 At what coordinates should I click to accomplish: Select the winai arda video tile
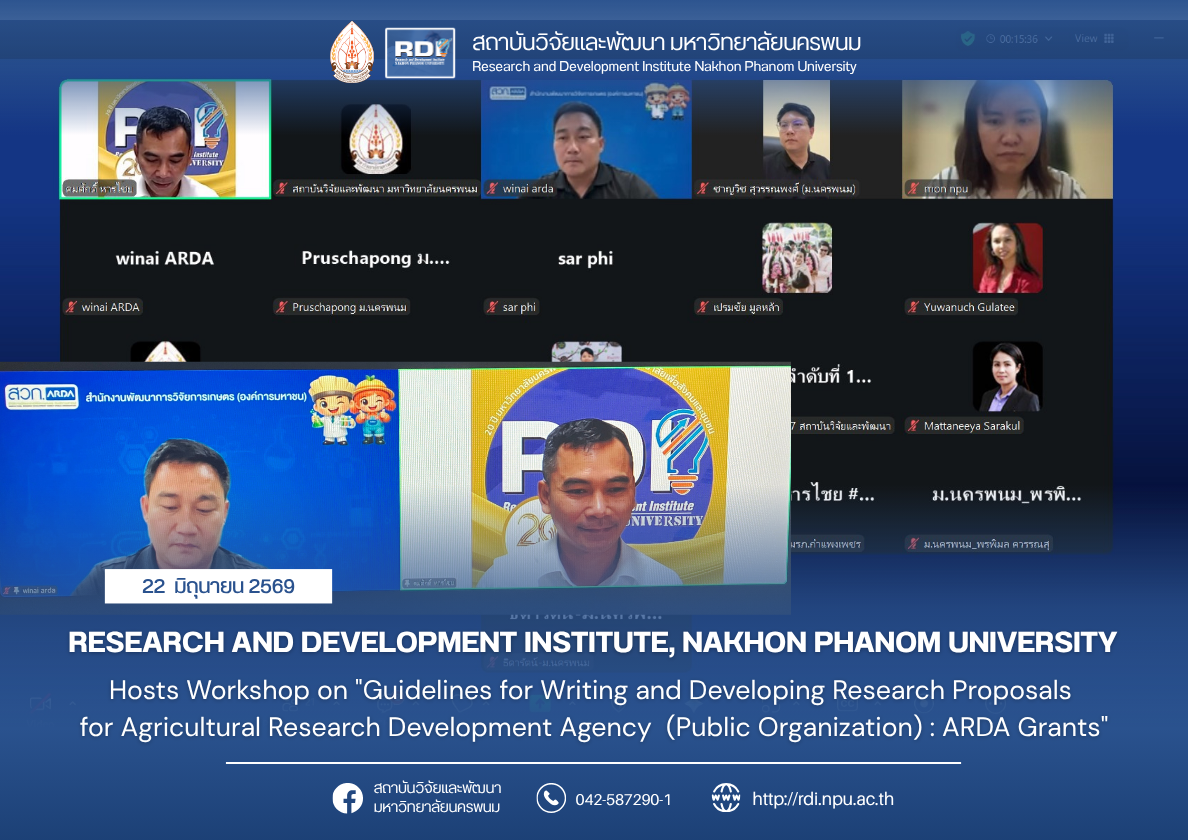point(586,139)
